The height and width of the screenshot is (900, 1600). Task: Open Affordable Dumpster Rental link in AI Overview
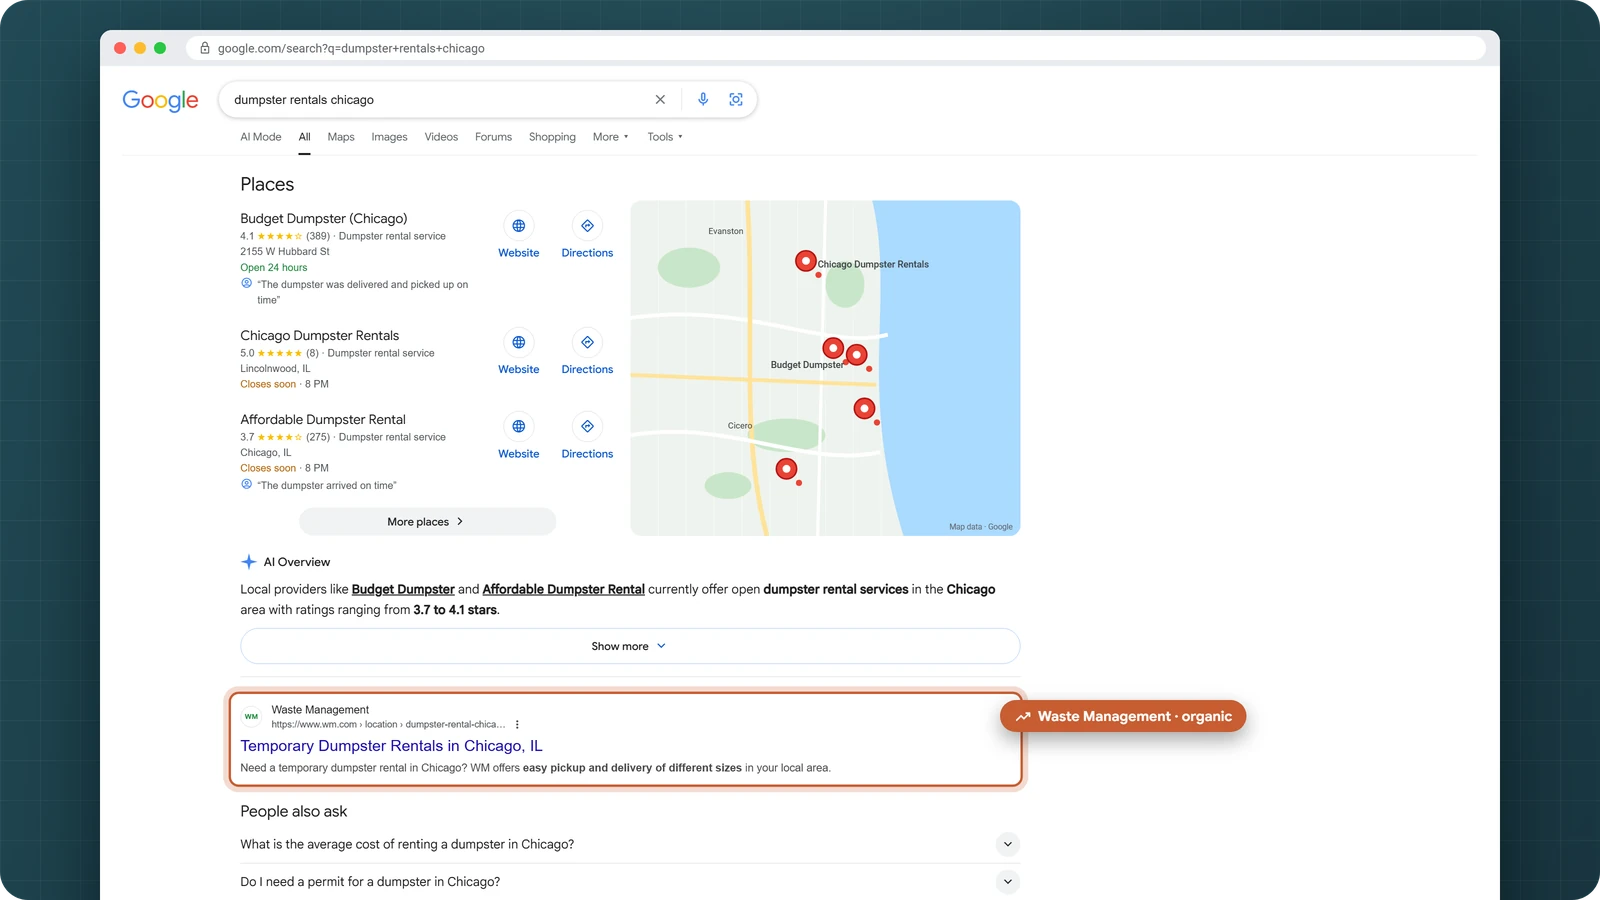[563, 589]
